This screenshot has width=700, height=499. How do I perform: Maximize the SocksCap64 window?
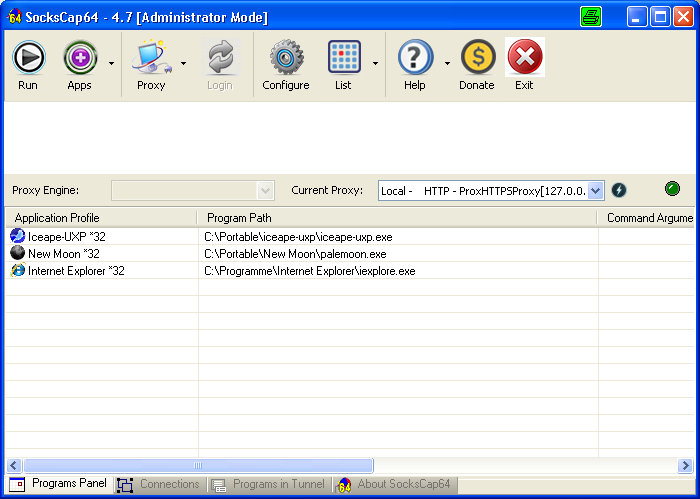660,17
